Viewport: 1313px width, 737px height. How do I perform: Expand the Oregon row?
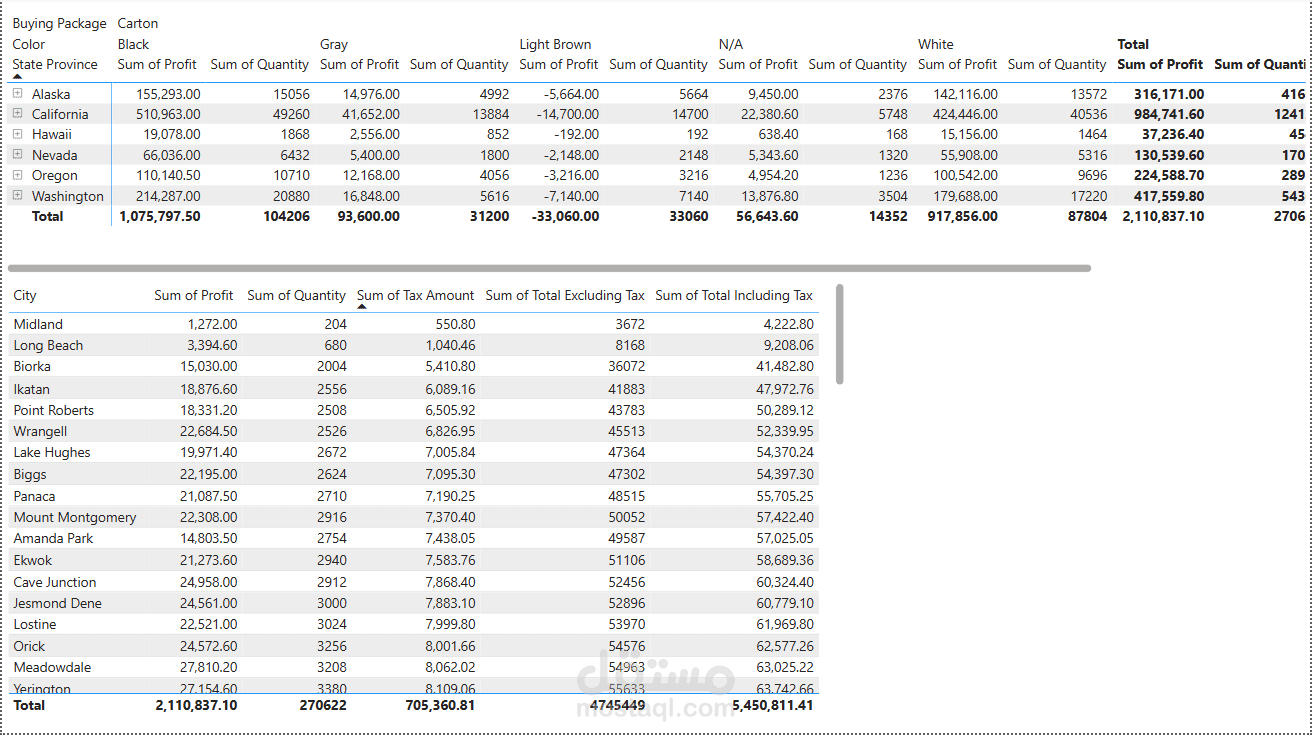pyautogui.click(x=17, y=175)
